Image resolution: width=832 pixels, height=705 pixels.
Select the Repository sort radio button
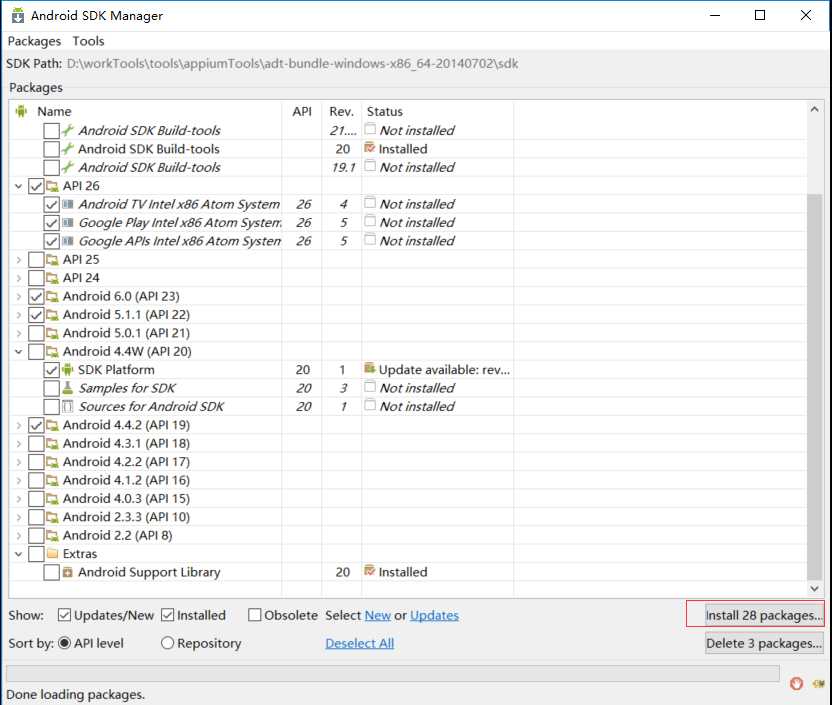click(168, 643)
